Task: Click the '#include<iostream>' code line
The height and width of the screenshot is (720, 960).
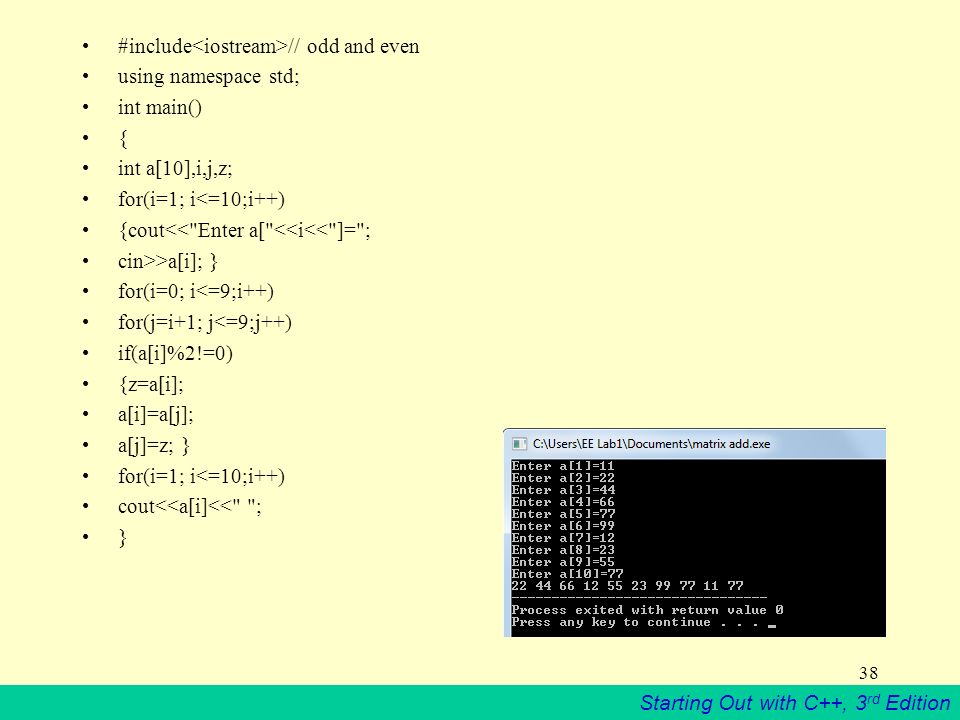Action: 268,47
